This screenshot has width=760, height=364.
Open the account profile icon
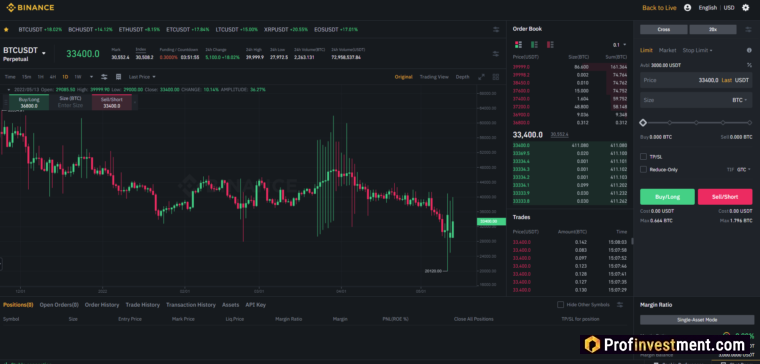pos(687,8)
